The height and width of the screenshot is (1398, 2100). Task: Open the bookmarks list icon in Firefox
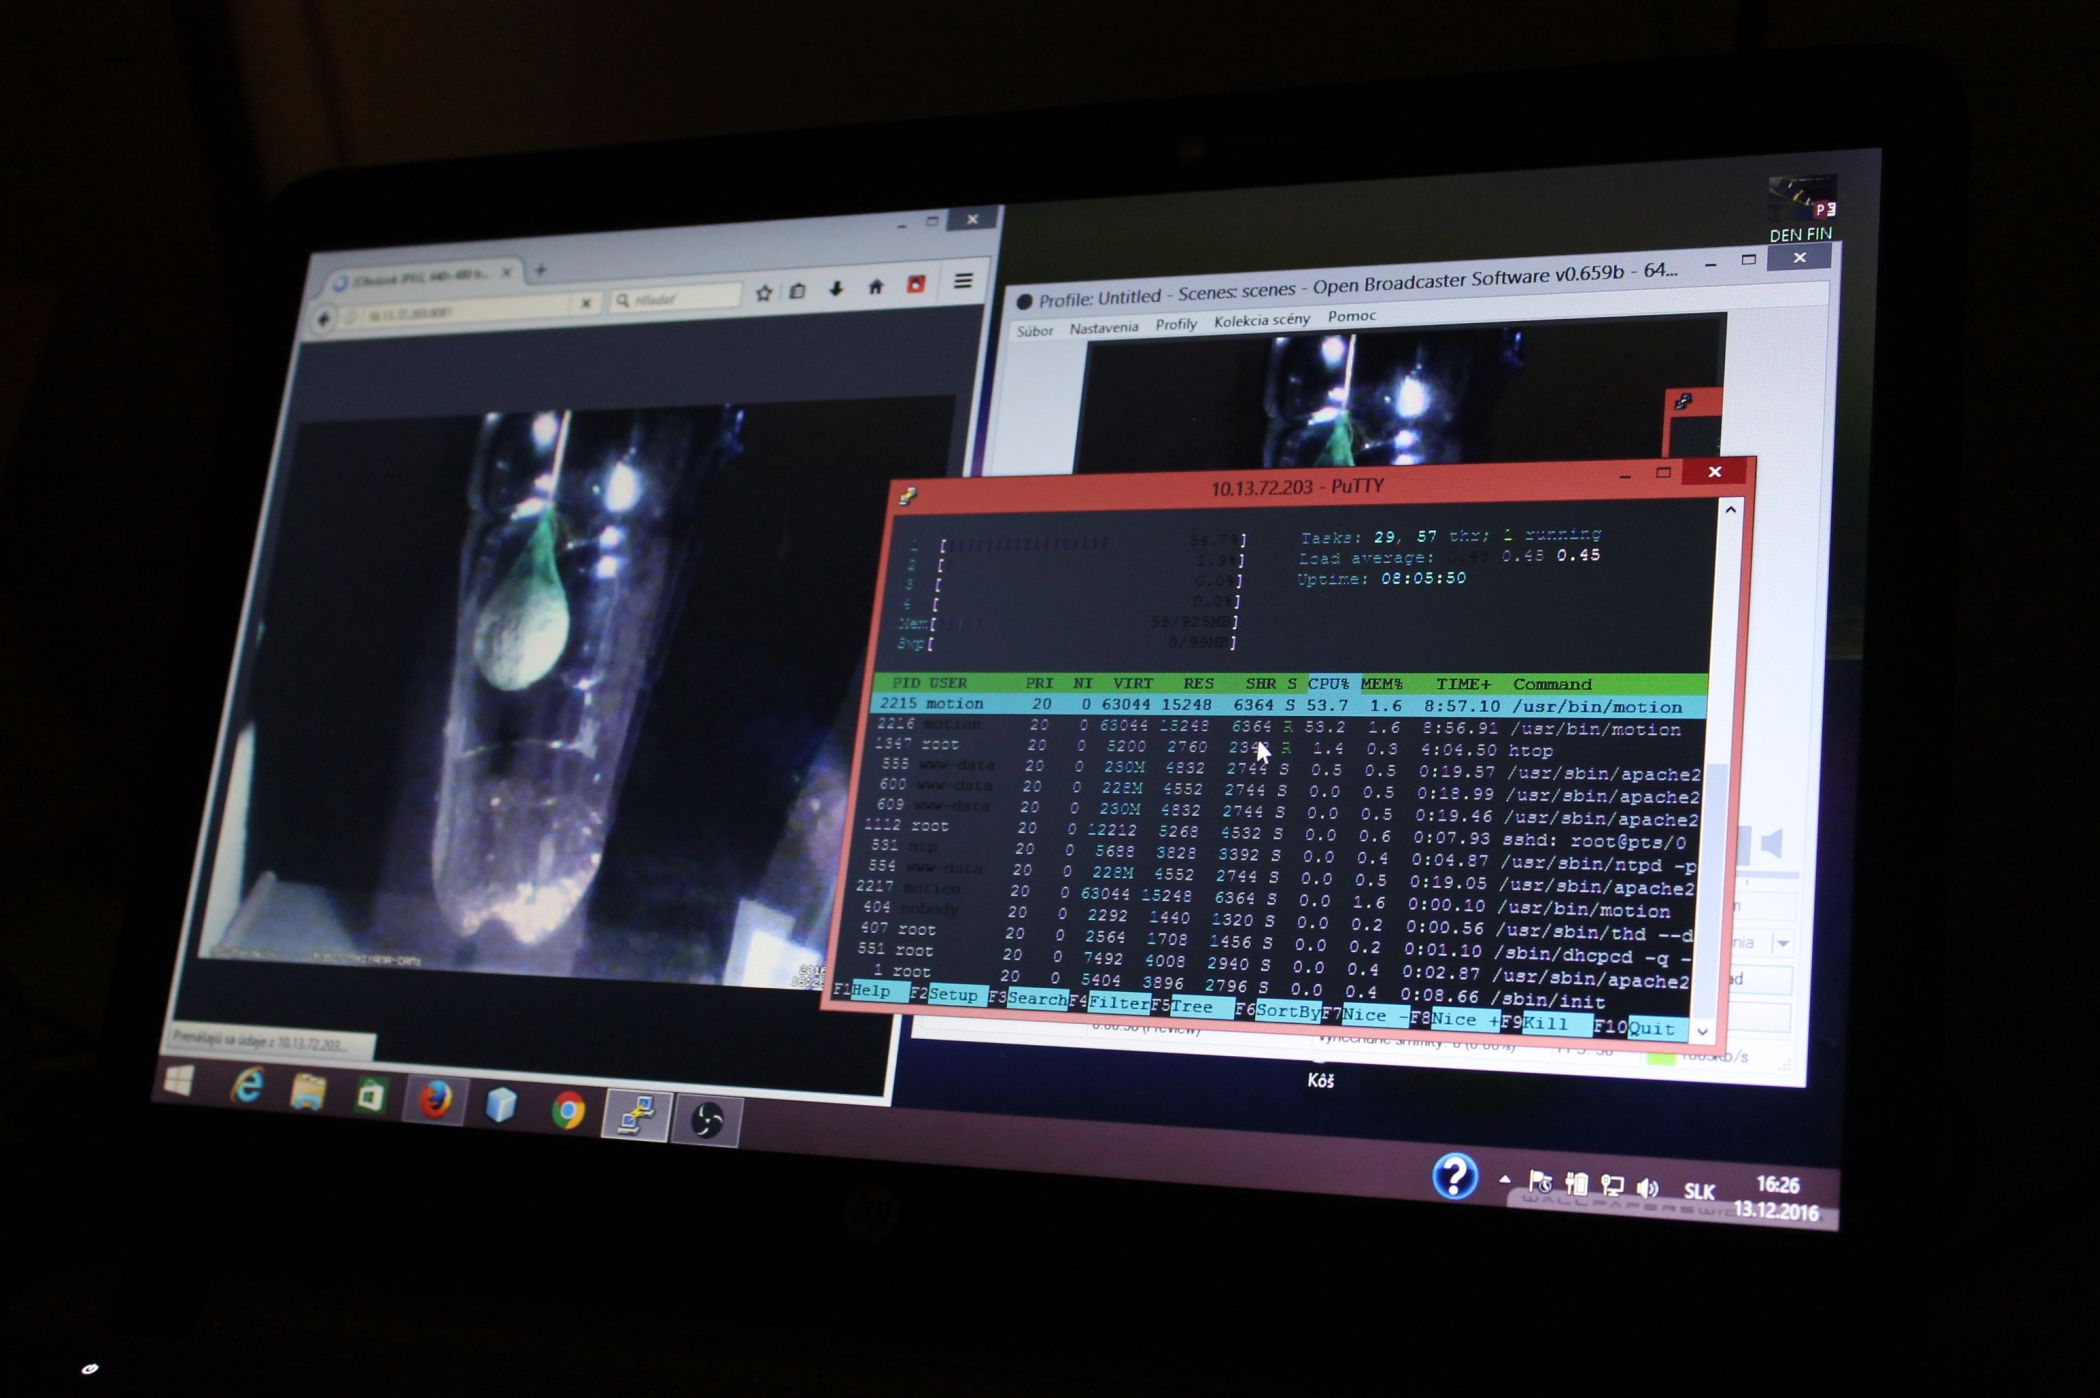click(798, 291)
